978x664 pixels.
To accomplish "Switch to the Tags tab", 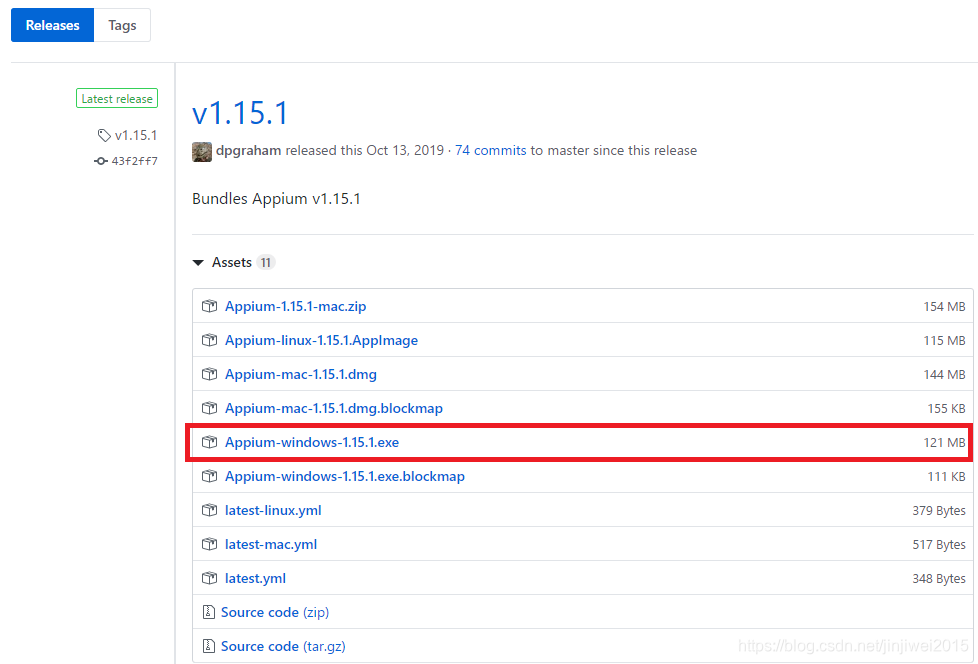I will click(x=122, y=25).
